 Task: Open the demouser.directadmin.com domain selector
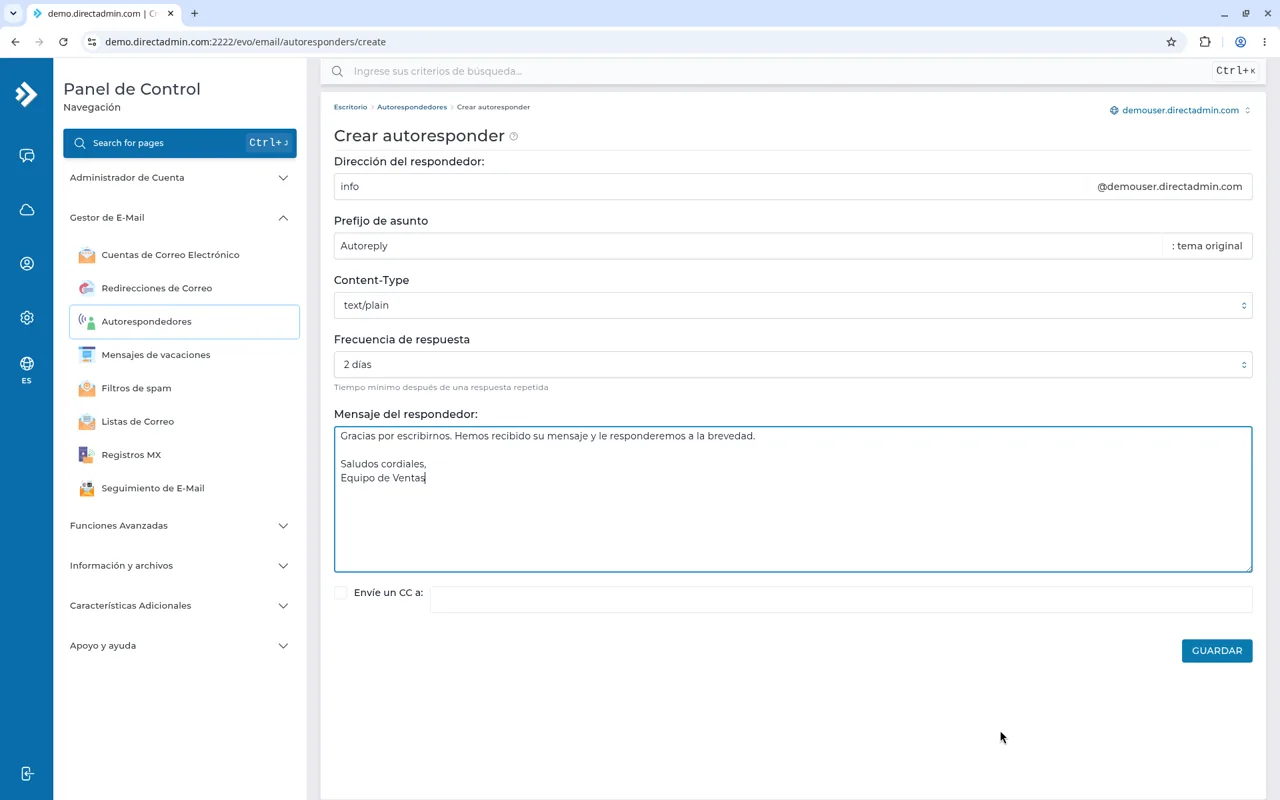point(1180,110)
